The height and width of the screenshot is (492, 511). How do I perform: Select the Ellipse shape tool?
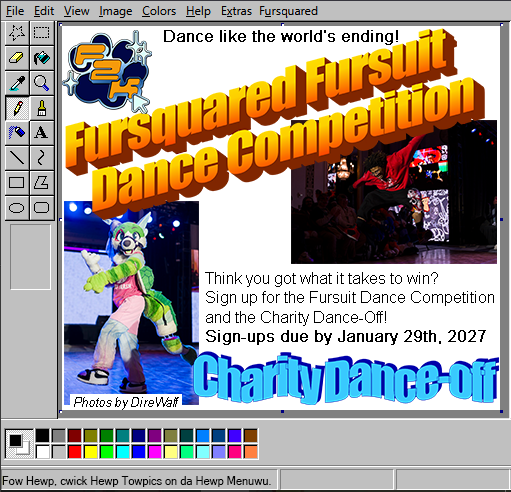click(x=17, y=208)
